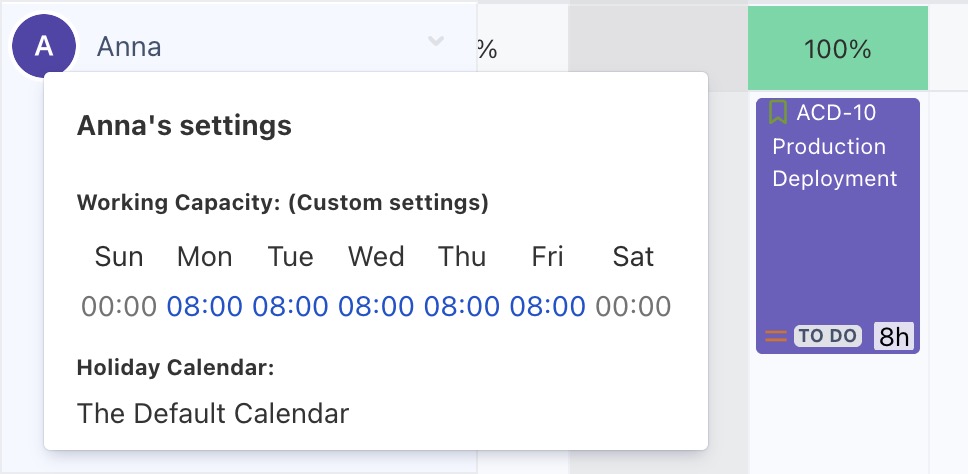Click Anna's purple avatar icon
This screenshot has height=474, width=968.
pos(42,46)
